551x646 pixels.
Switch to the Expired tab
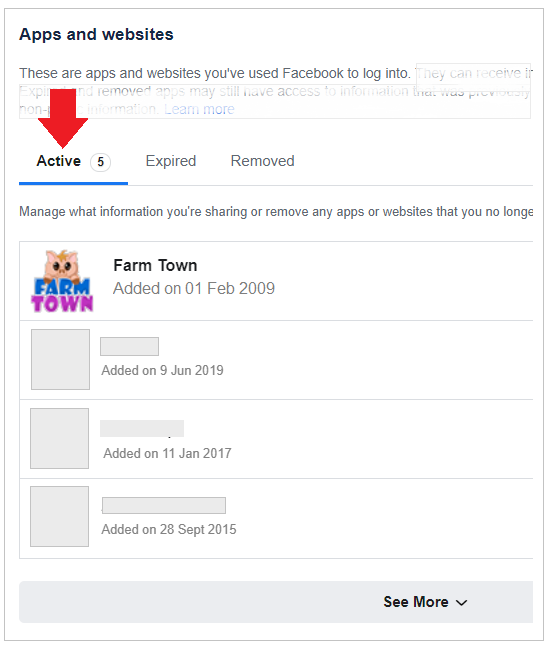[171, 161]
